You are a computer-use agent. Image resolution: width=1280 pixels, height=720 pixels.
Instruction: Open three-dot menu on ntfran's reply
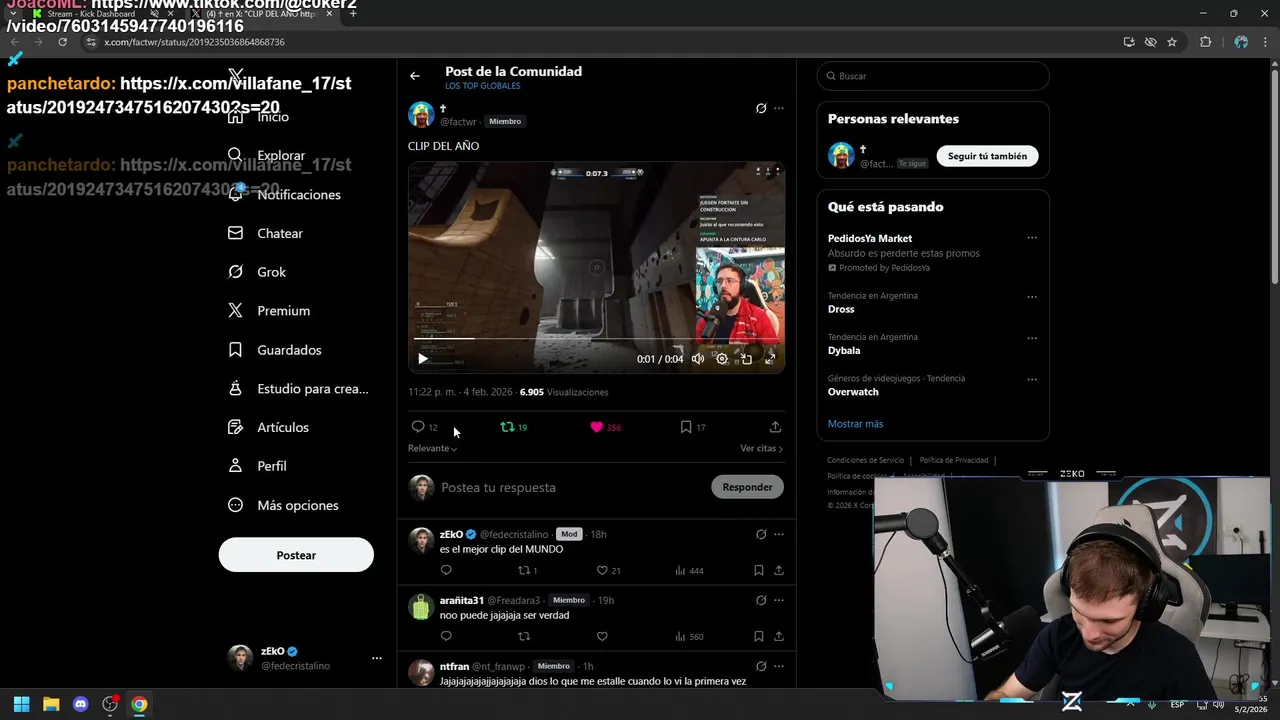click(779, 666)
